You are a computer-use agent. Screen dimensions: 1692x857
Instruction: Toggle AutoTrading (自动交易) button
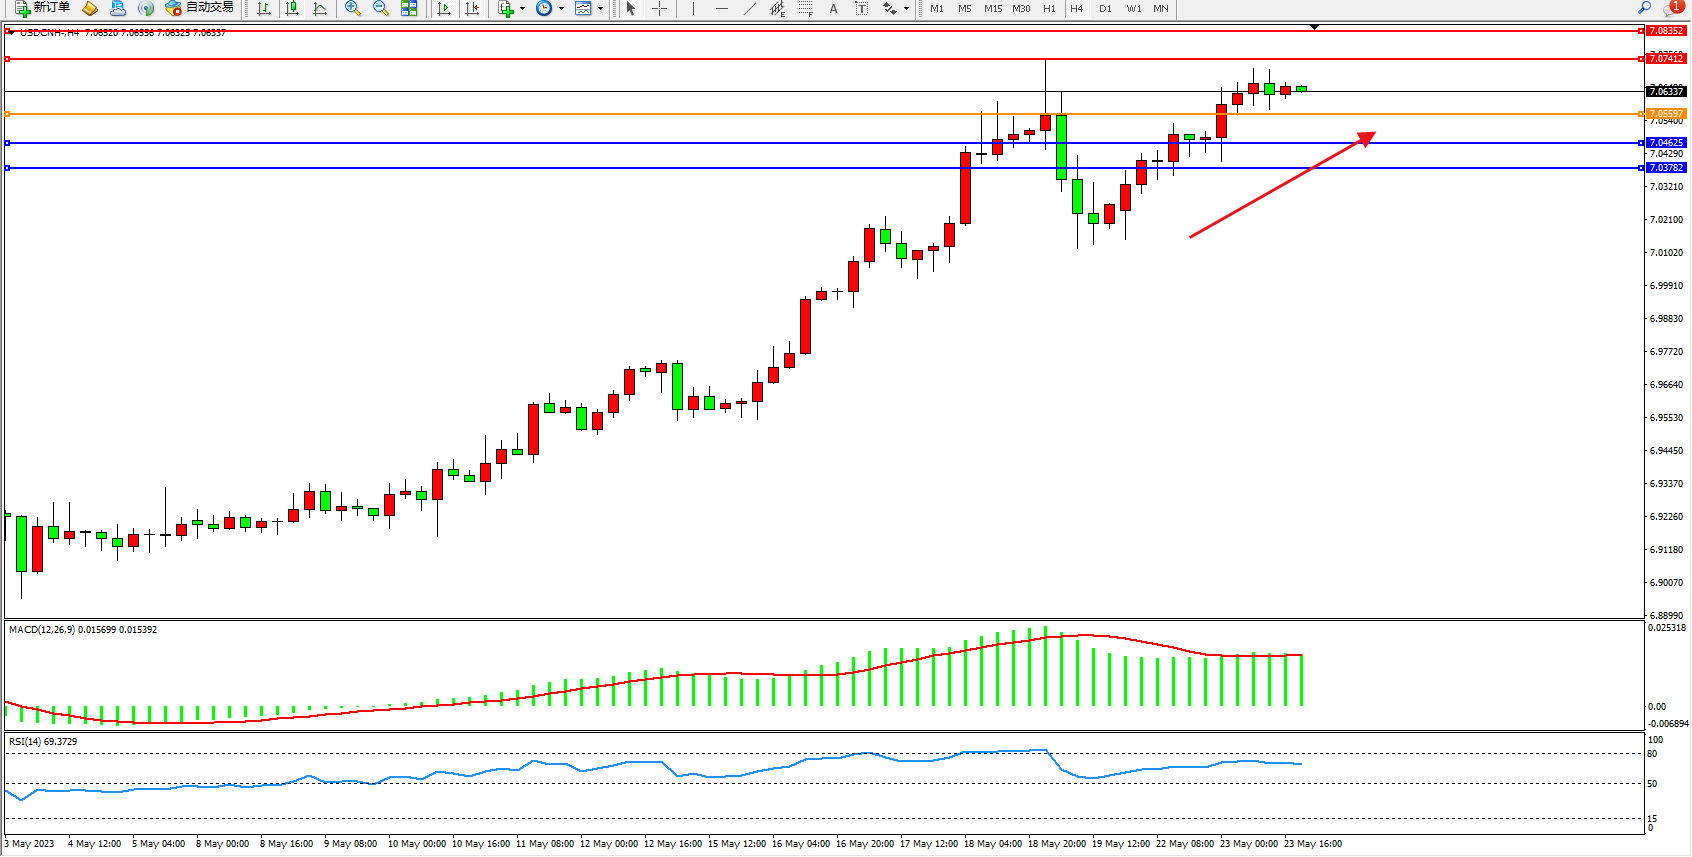coord(199,8)
